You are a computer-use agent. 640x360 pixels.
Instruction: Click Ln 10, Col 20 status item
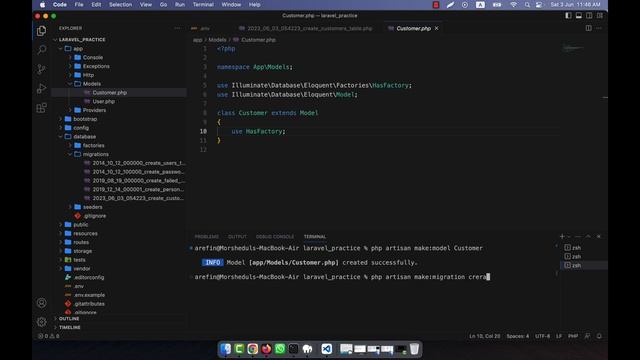484,336
